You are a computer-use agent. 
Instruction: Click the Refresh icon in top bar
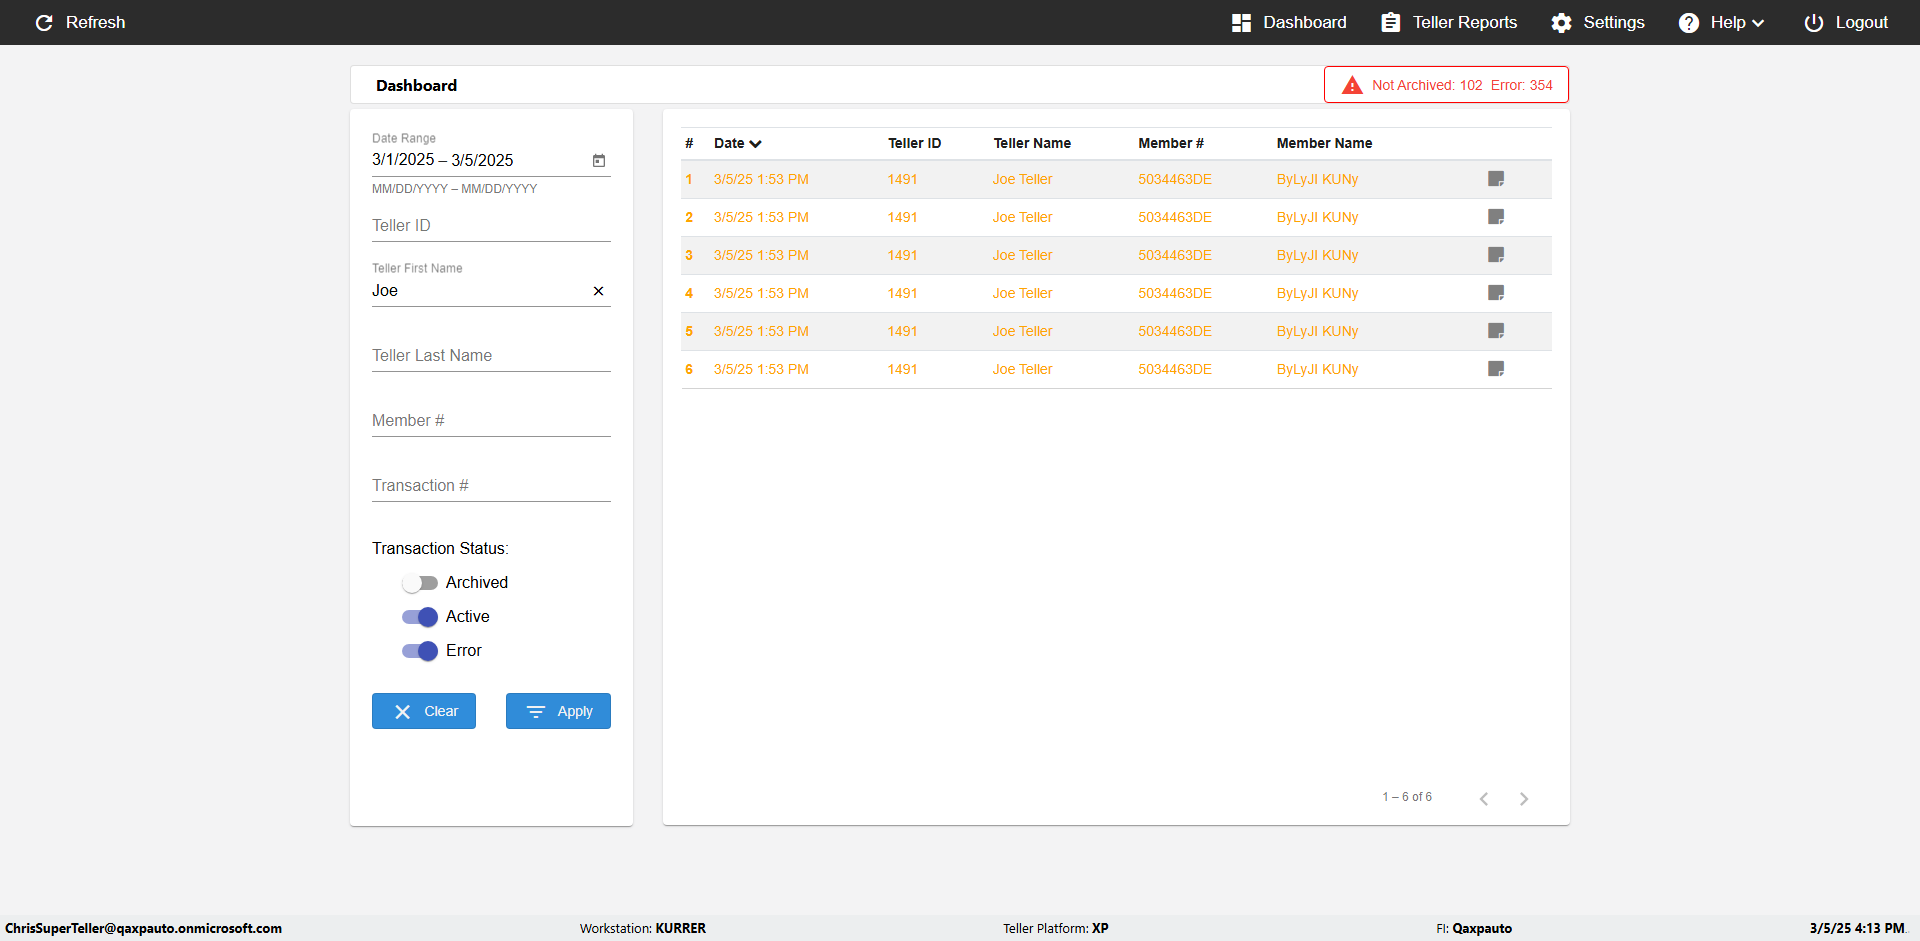pyautogui.click(x=44, y=22)
